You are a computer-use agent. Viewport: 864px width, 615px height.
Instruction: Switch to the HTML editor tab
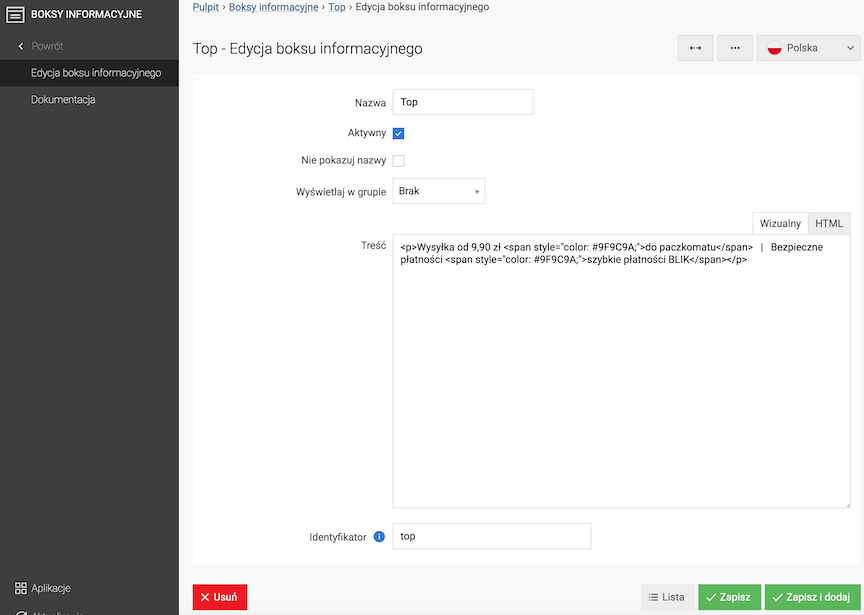coord(829,224)
